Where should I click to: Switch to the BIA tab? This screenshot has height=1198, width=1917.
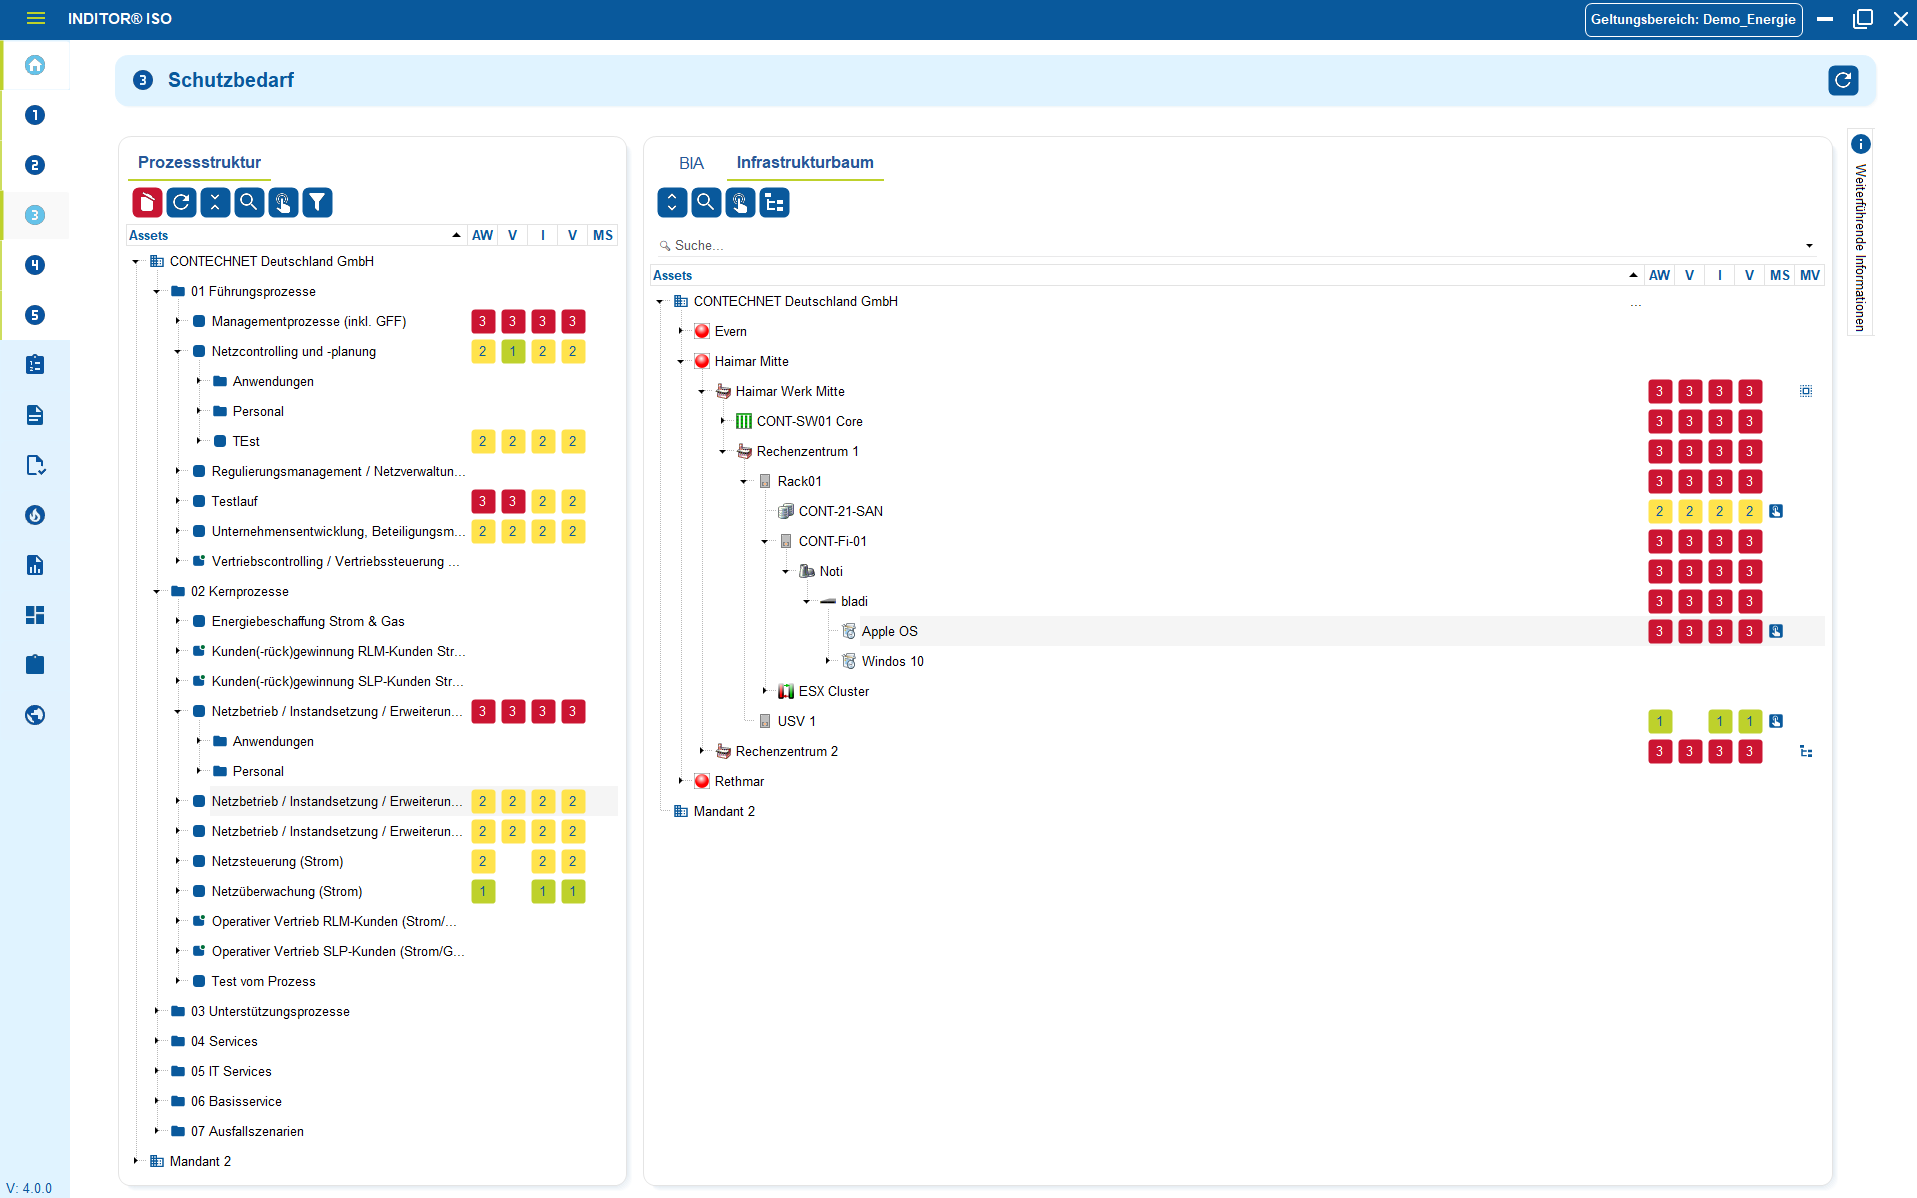click(691, 163)
